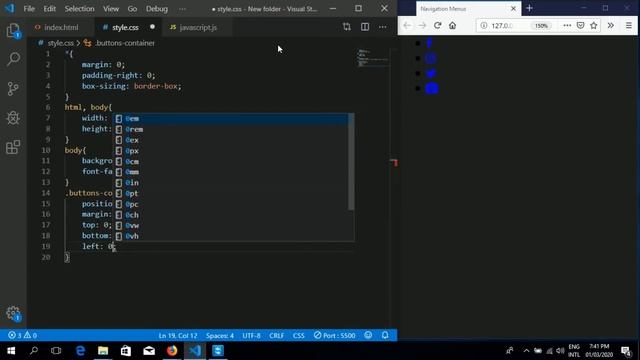Open the editor More Actions menu
This screenshot has width=640, height=360.
coord(382,27)
